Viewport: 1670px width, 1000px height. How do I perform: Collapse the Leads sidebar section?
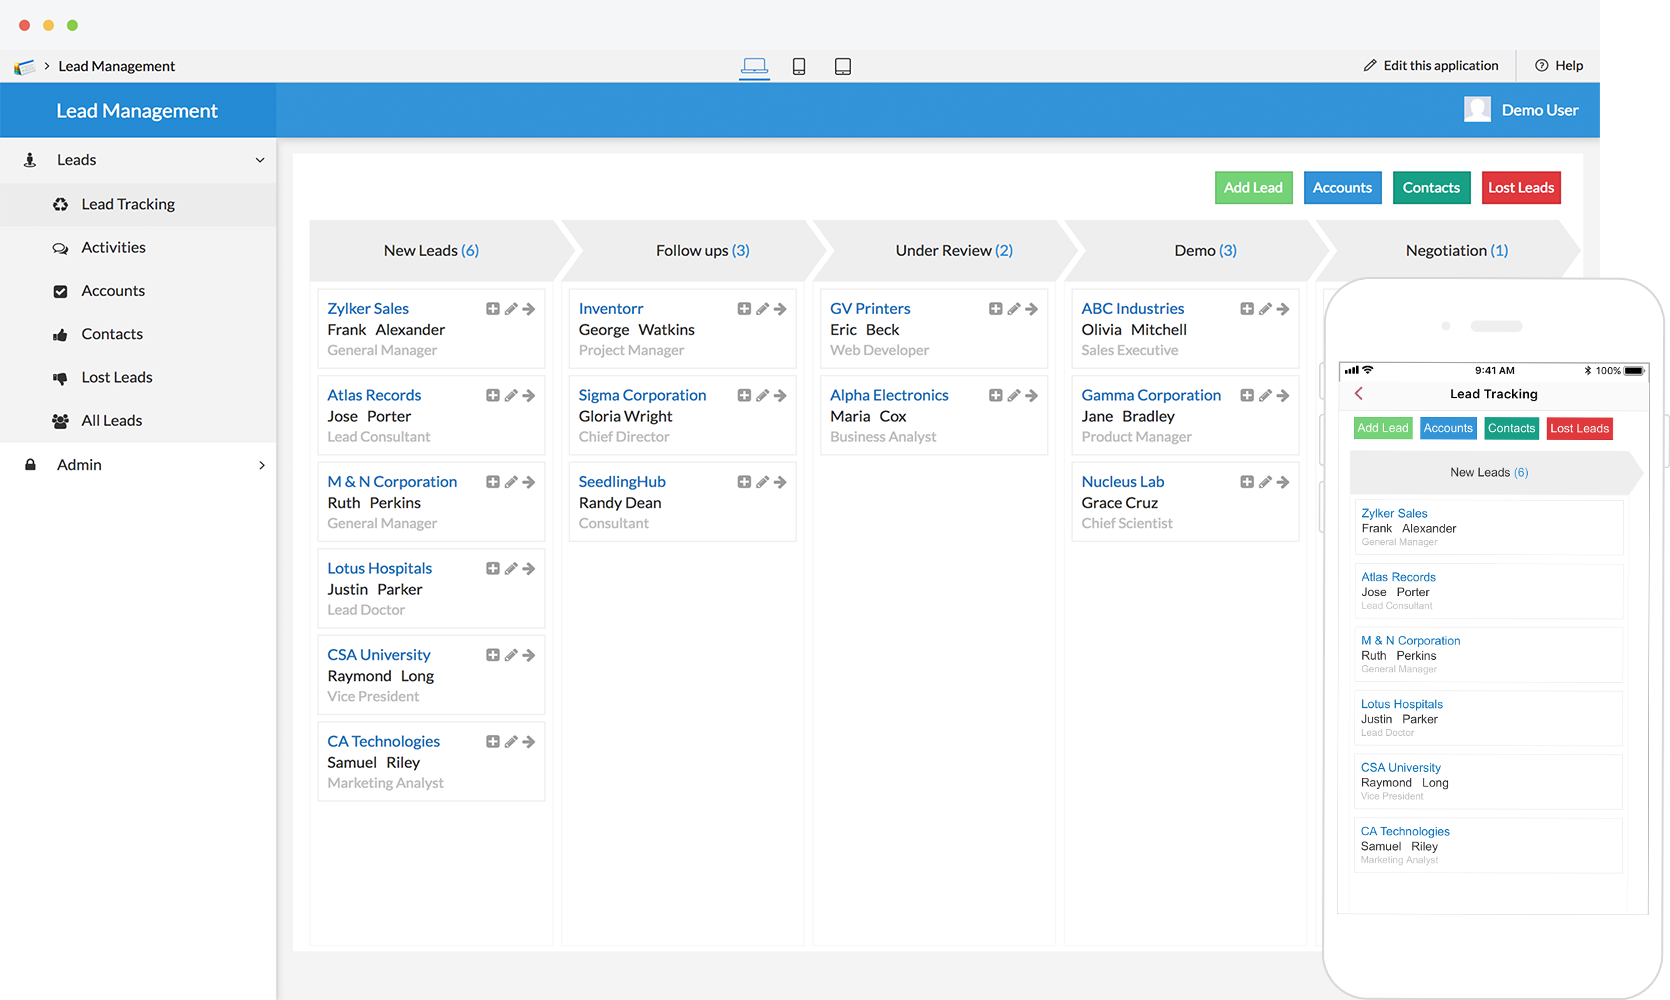[x=260, y=160]
